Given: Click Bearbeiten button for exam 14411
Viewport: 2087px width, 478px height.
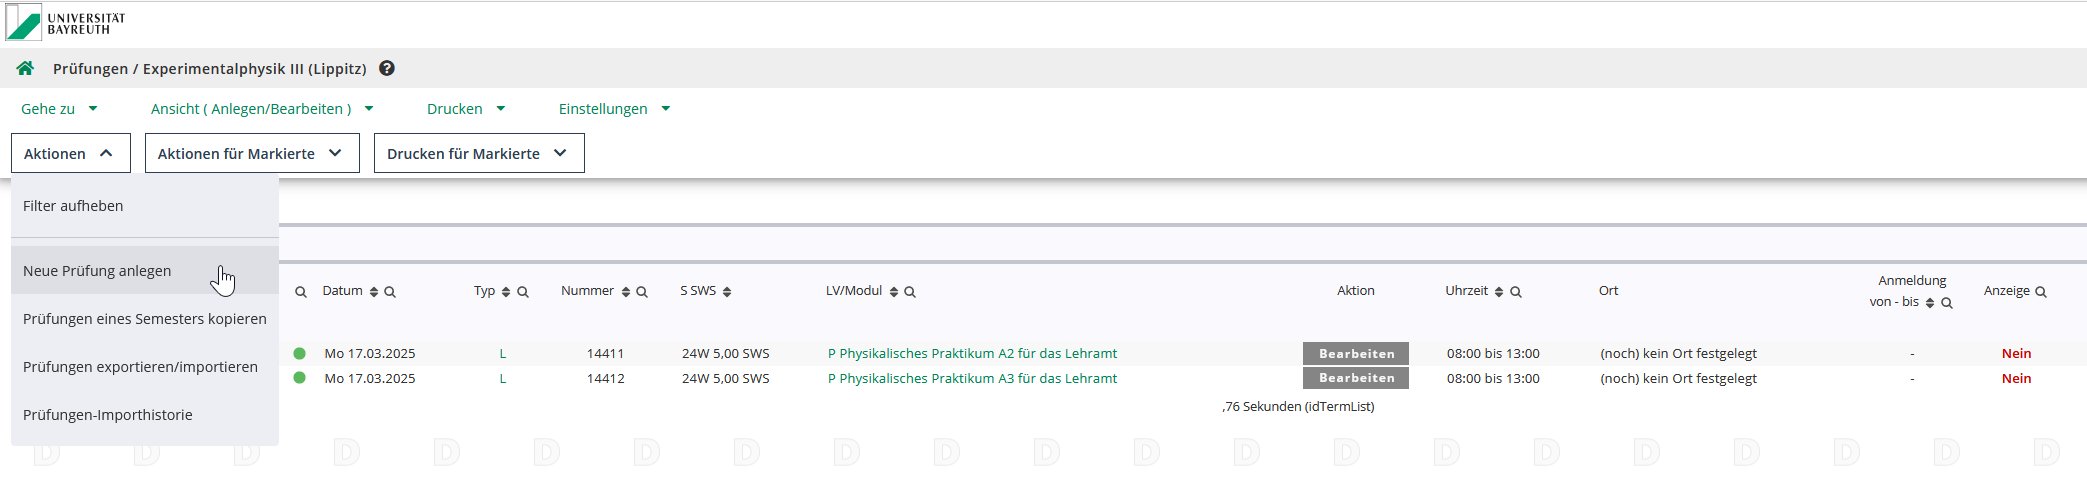Looking at the screenshot, I should 1355,353.
